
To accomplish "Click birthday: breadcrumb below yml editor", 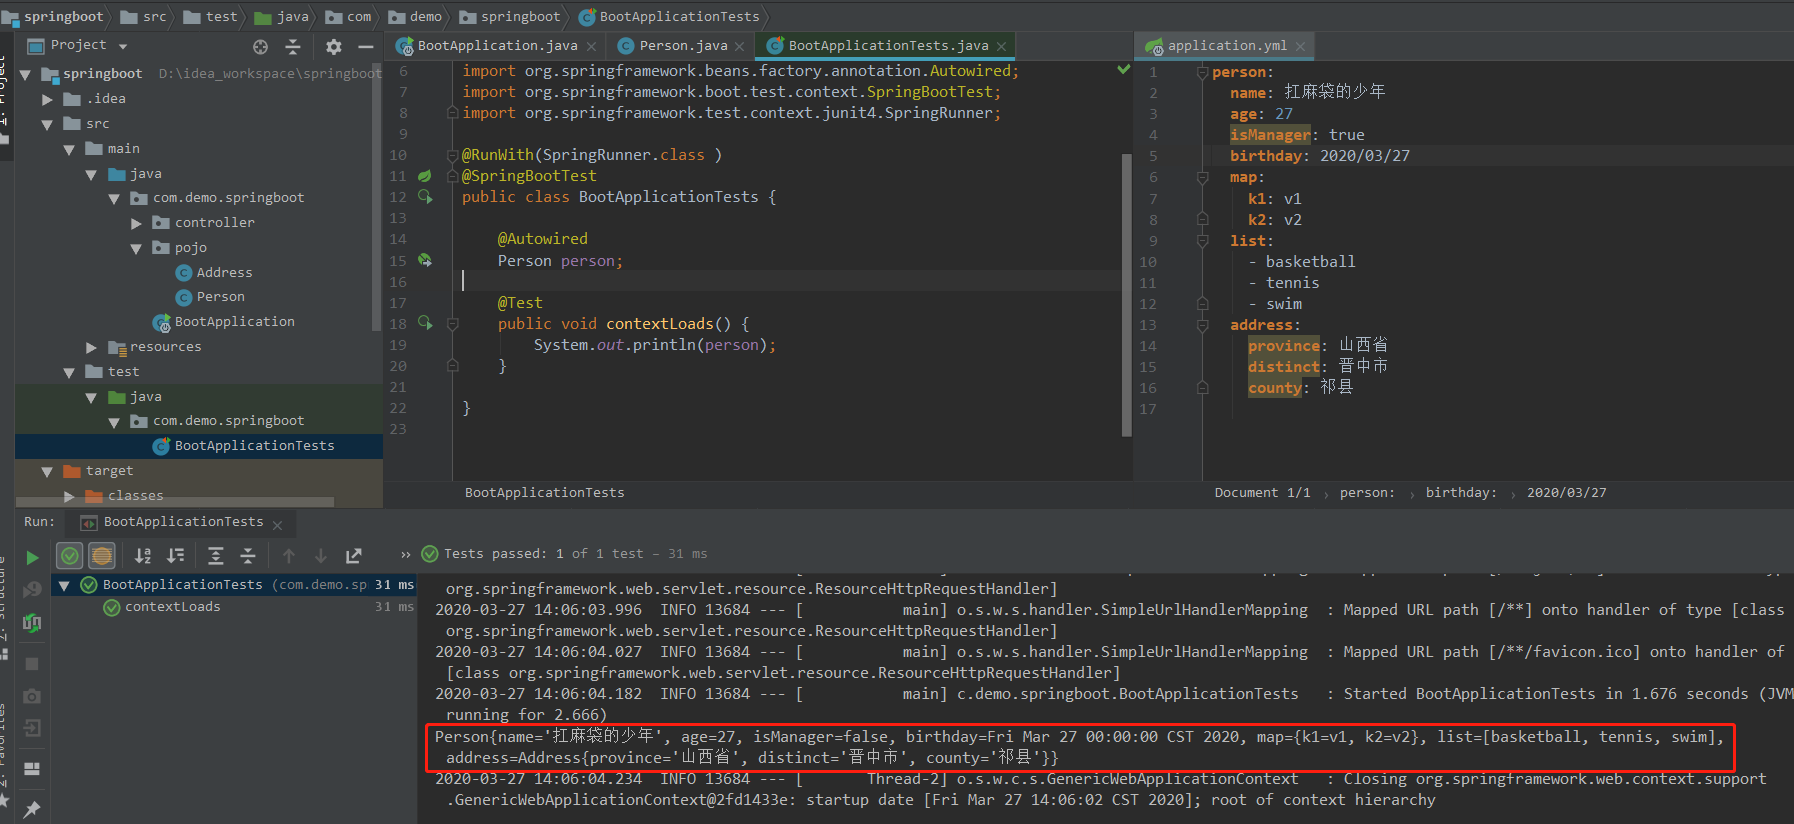I will point(1461,492).
